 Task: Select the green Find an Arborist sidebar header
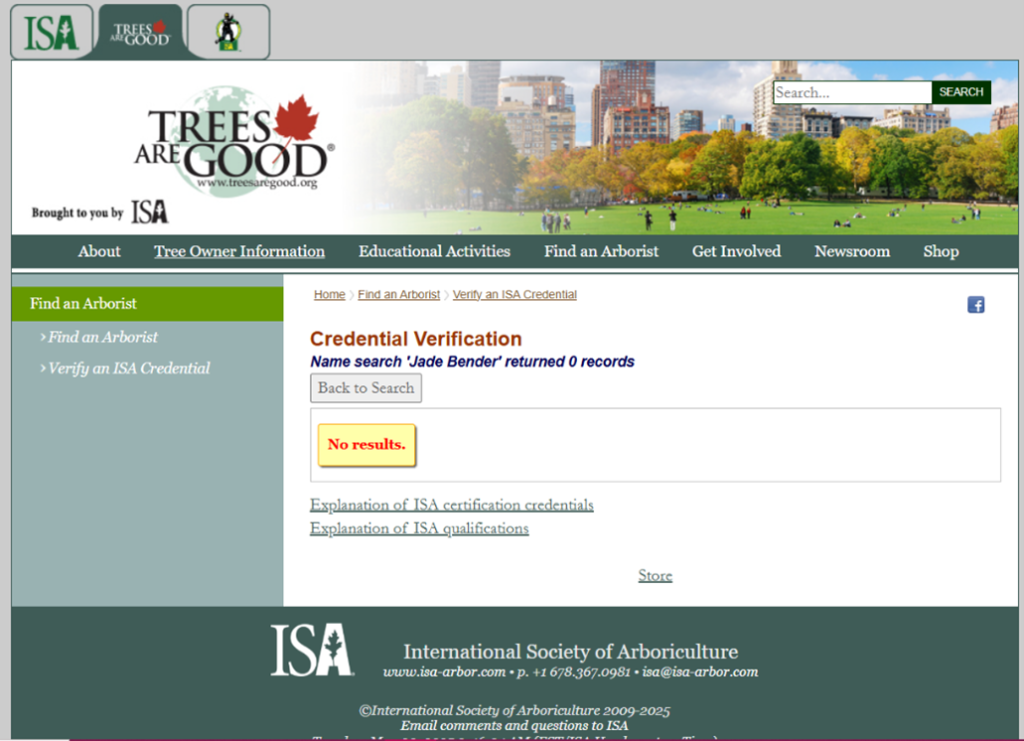click(x=148, y=304)
